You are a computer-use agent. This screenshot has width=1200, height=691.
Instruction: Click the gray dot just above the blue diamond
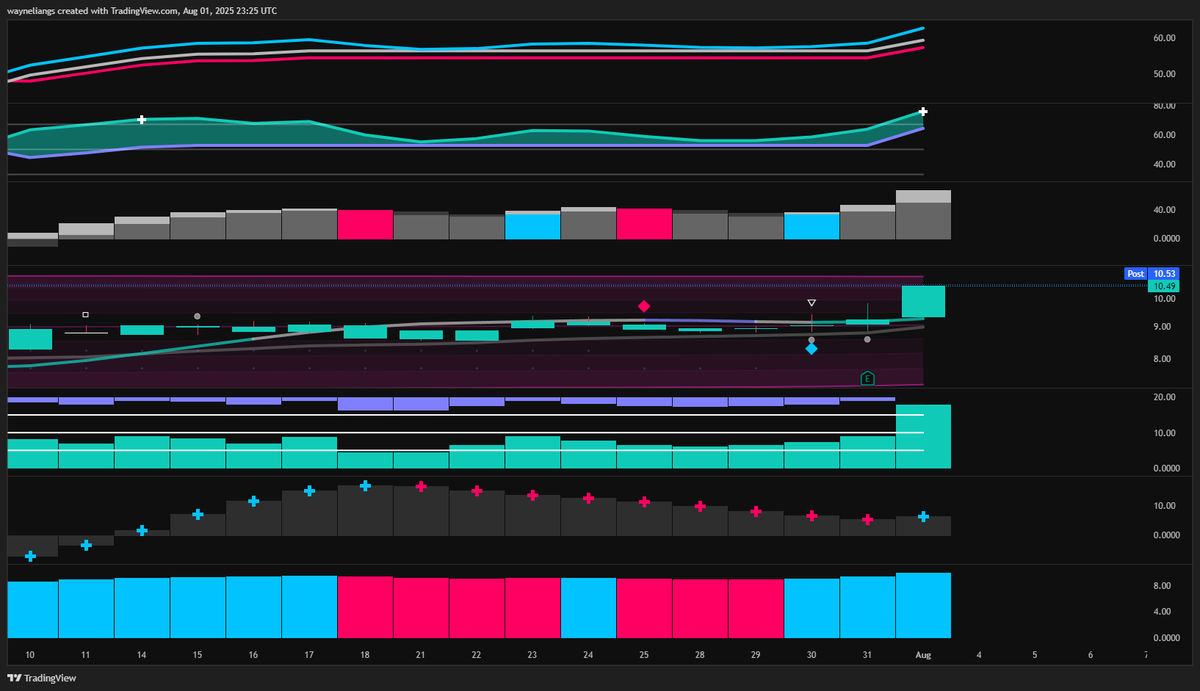(811, 340)
